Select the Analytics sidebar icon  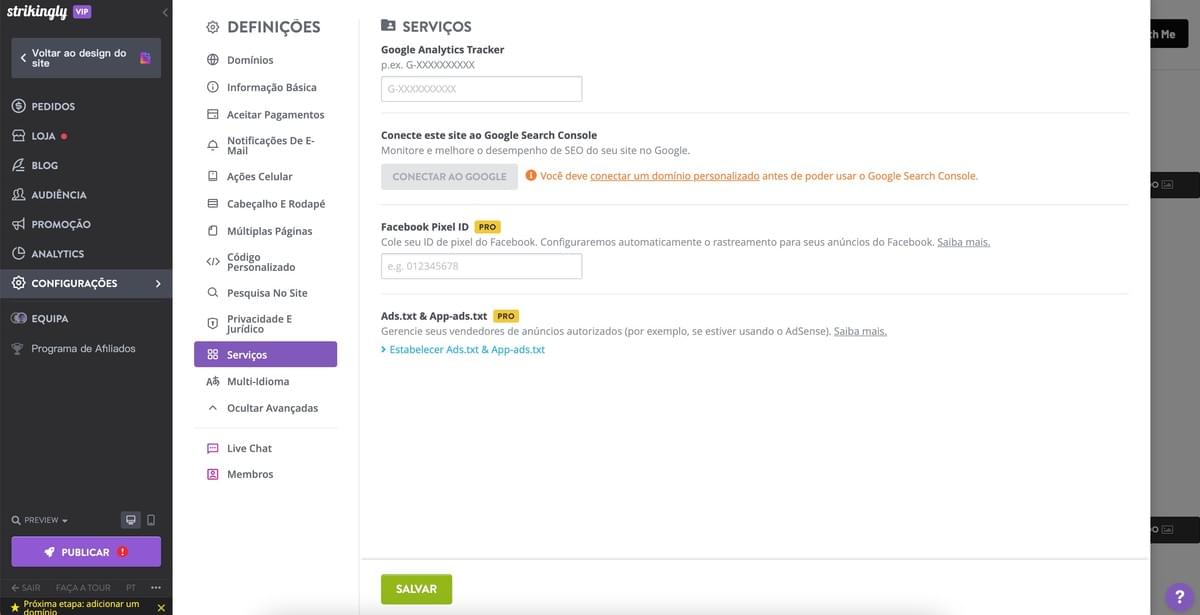[x=17, y=253]
